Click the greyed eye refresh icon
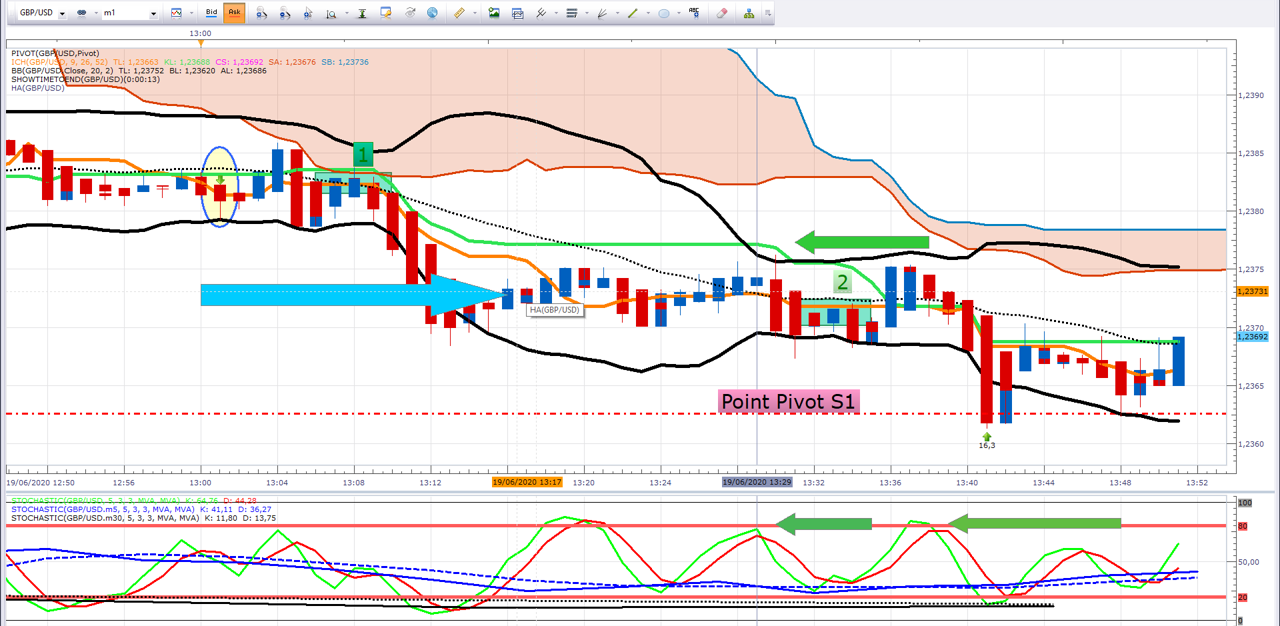This screenshot has height=626, width=1280. (x=409, y=14)
